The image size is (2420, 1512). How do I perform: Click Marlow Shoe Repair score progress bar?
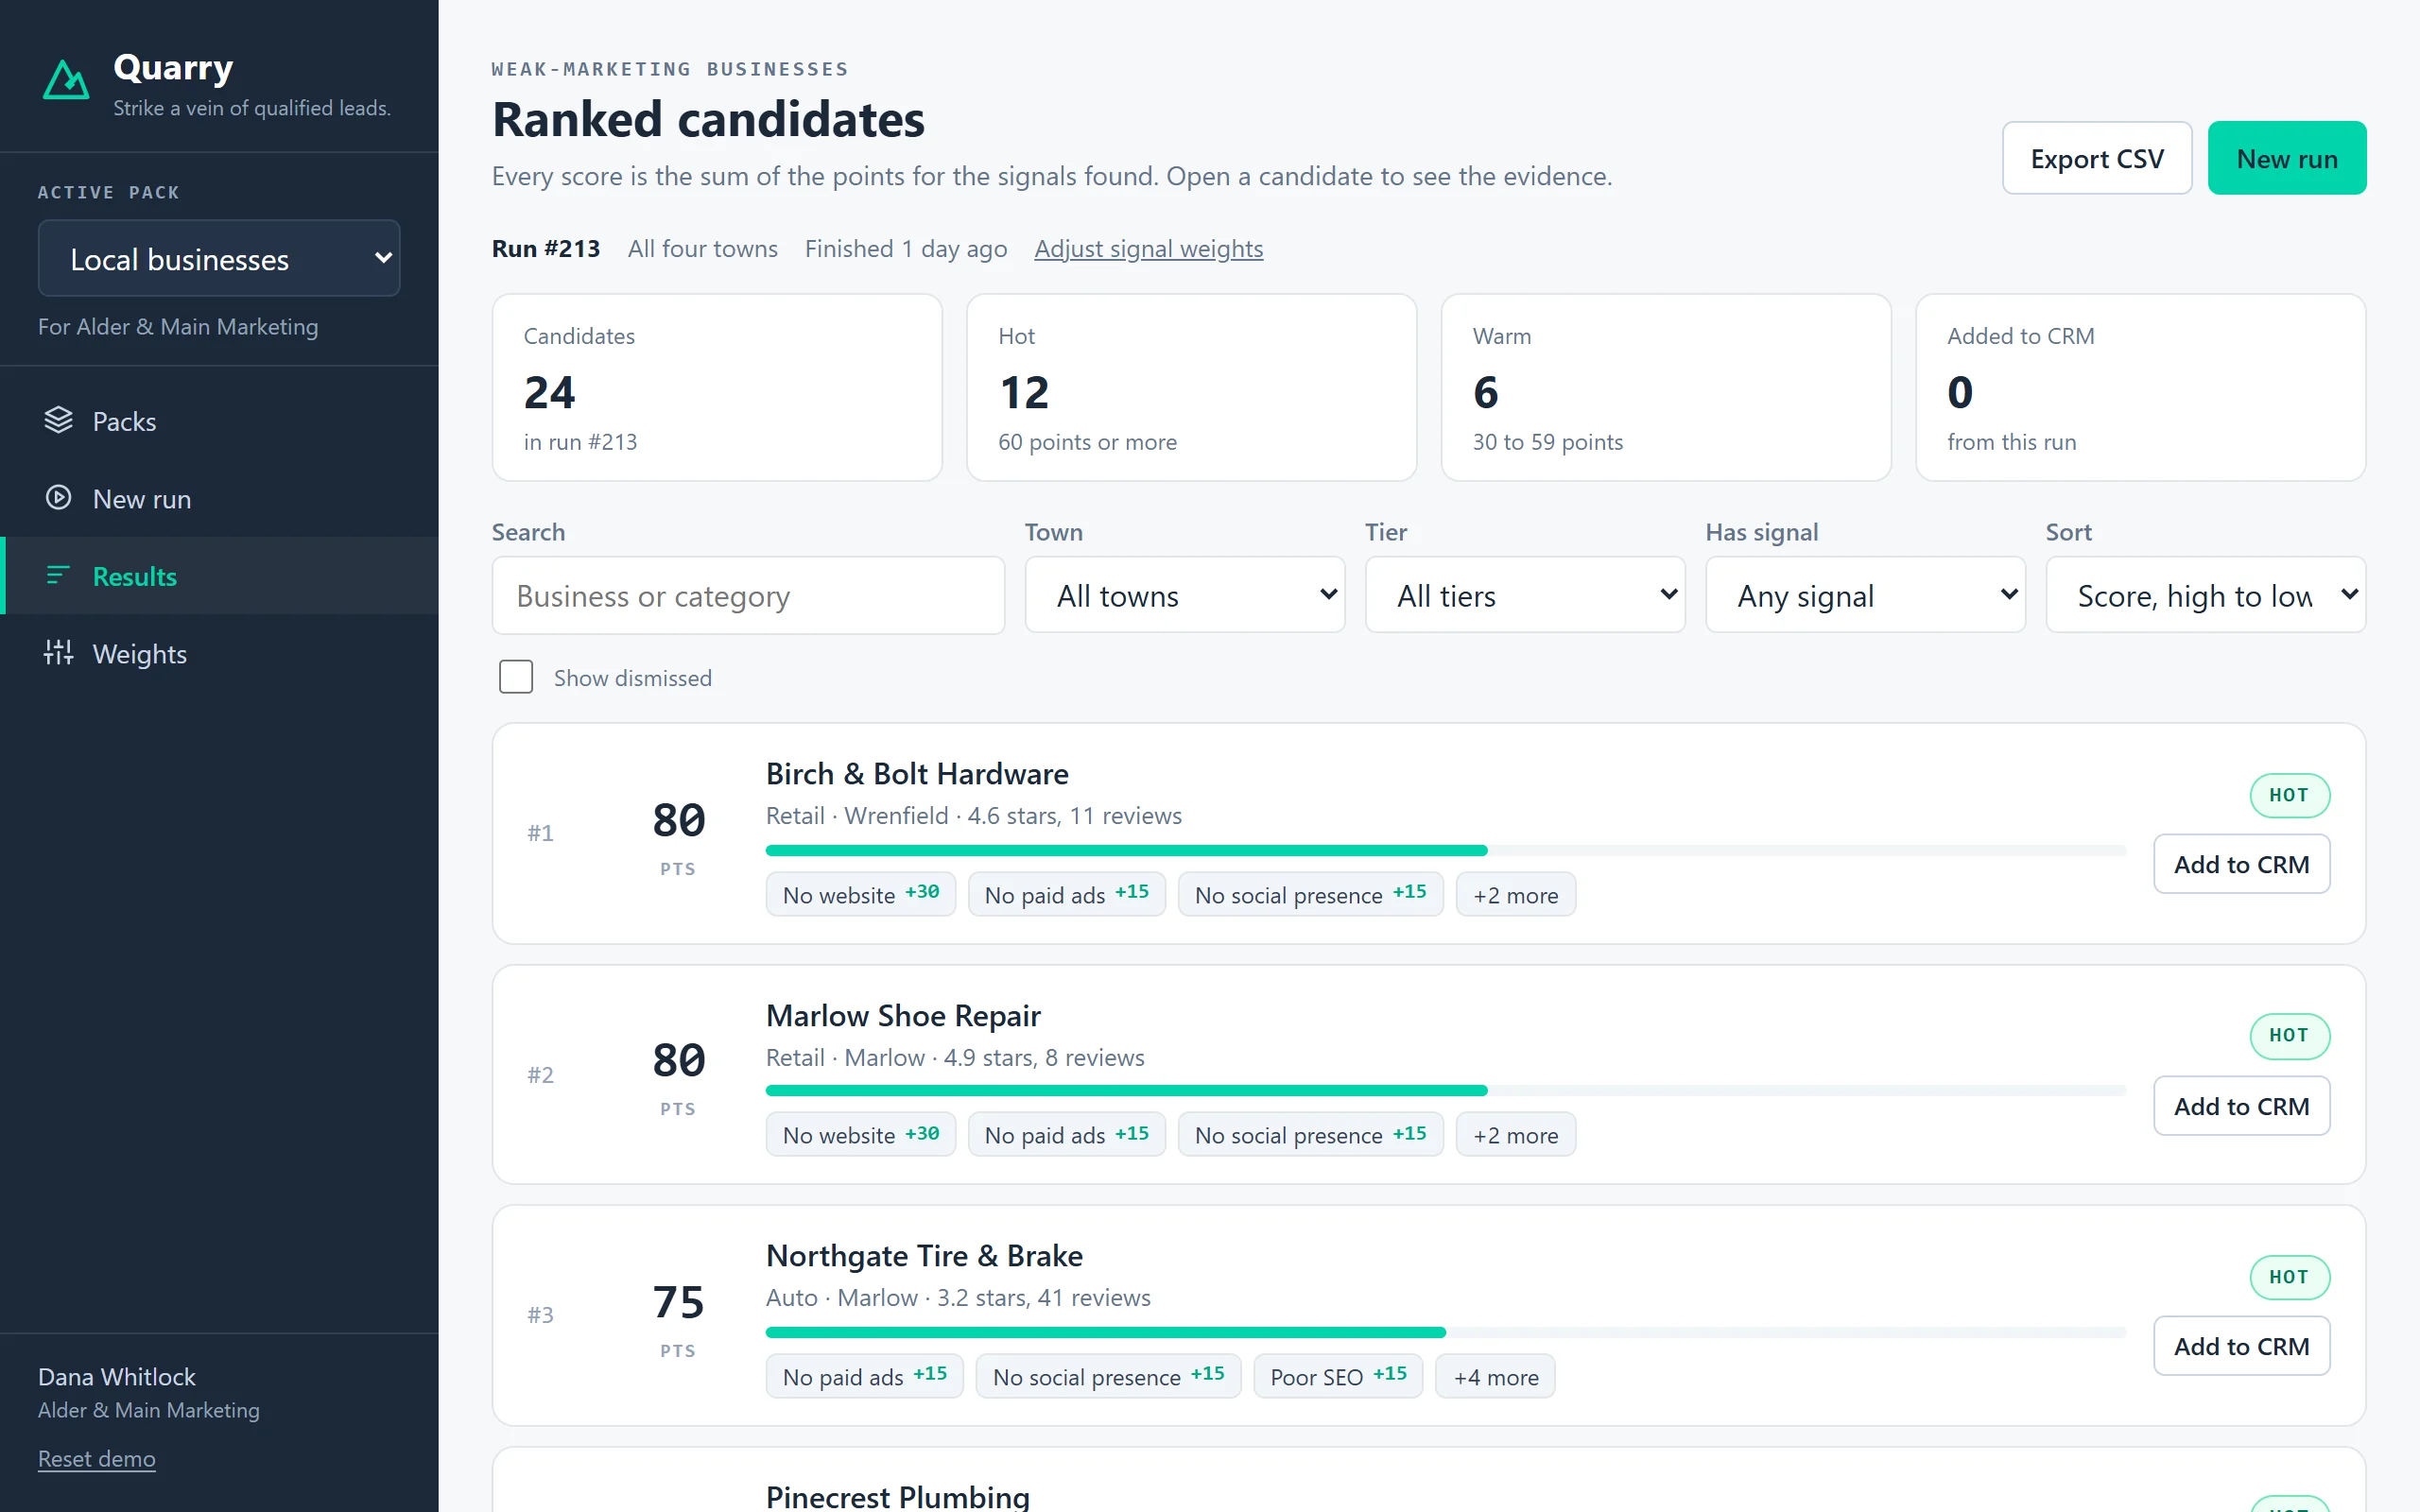click(1445, 1090)
